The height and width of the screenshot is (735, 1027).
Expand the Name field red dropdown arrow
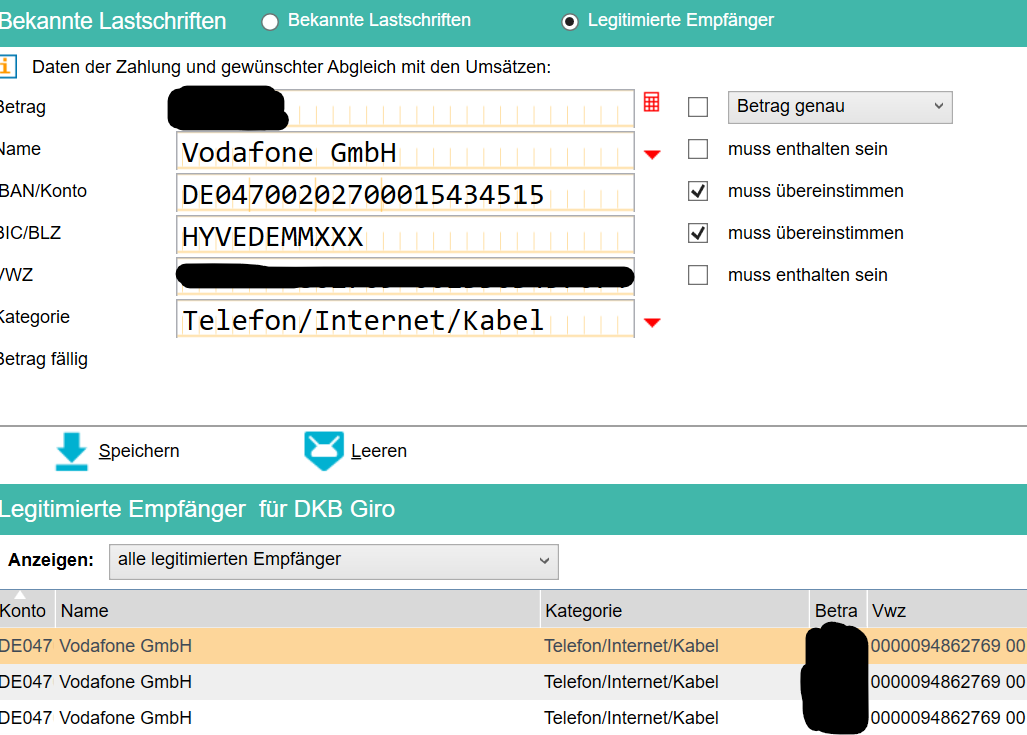pos(652,154)
